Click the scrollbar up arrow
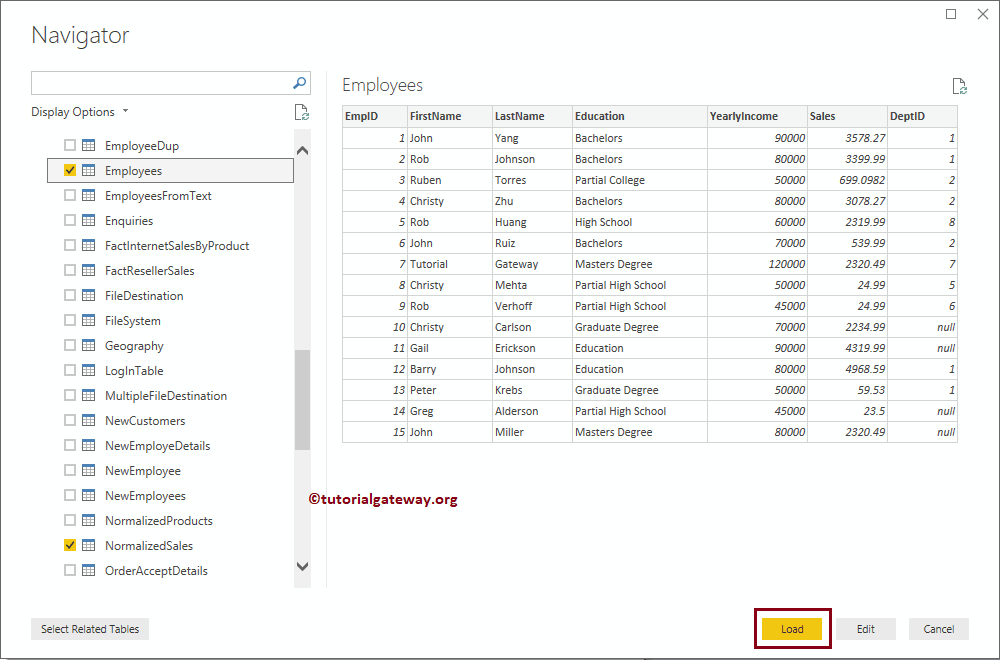 (302, 148)
